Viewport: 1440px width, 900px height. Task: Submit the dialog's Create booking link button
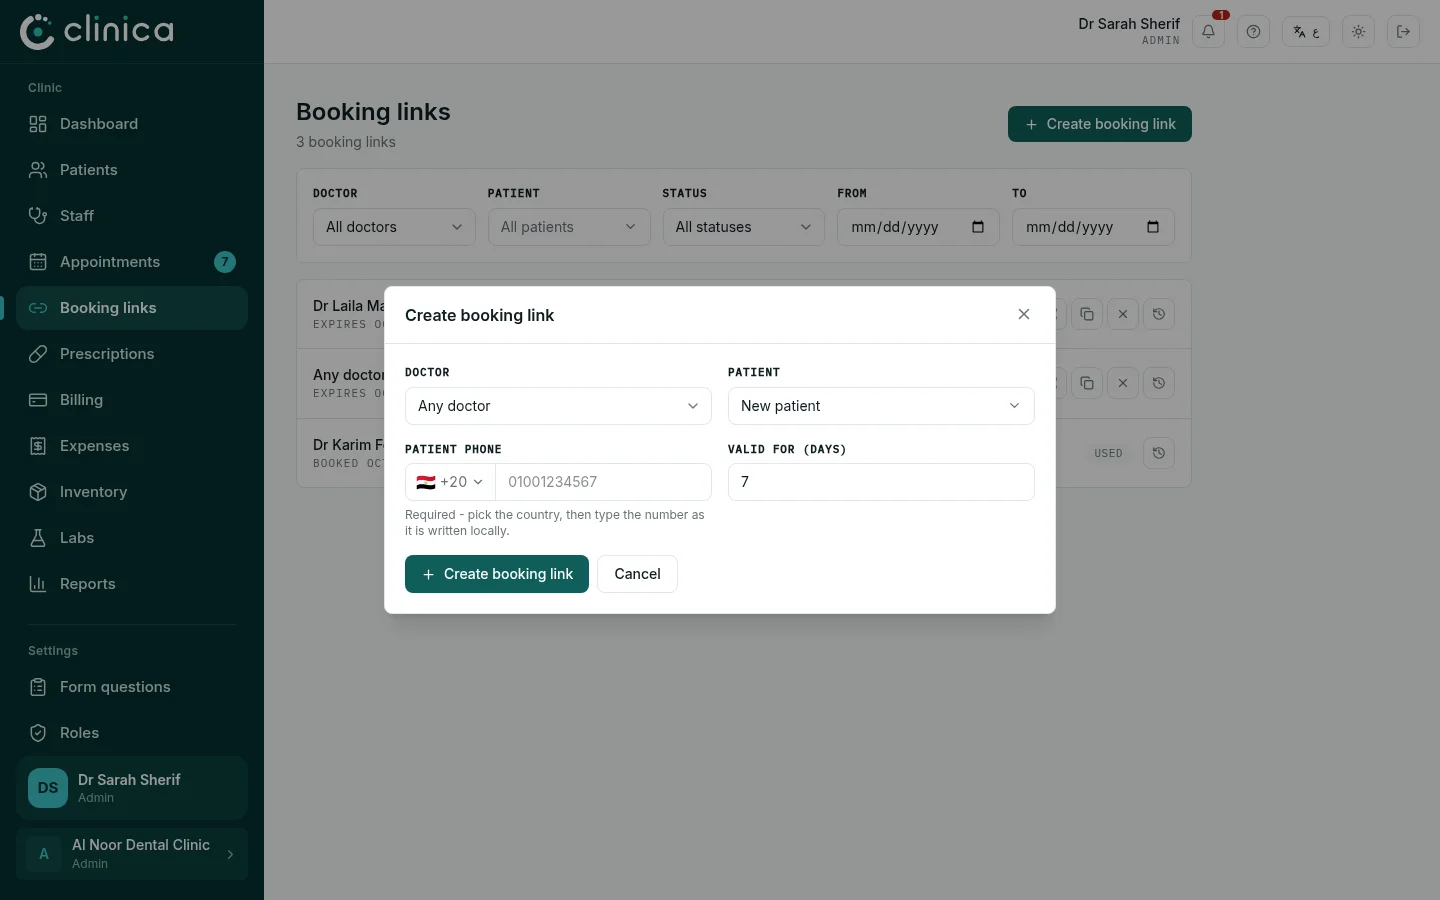pyautogui.click(x=497, y=574)
